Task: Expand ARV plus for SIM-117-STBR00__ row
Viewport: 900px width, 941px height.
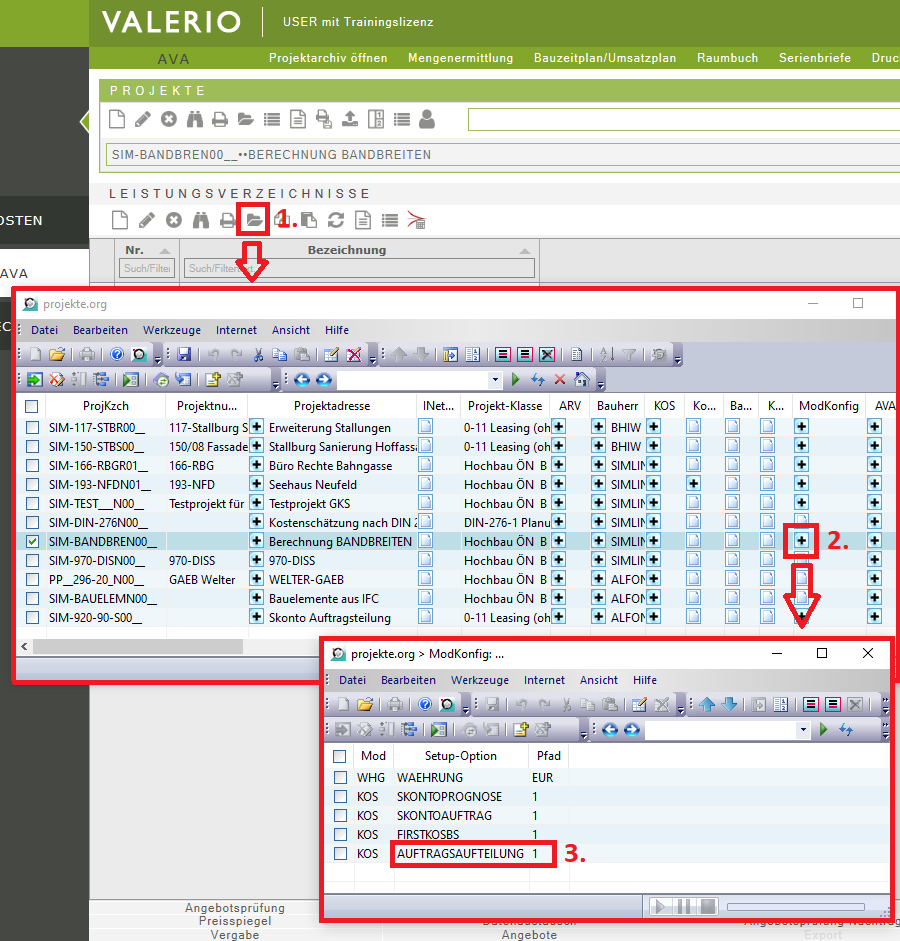Action: (x=558, y=427)
